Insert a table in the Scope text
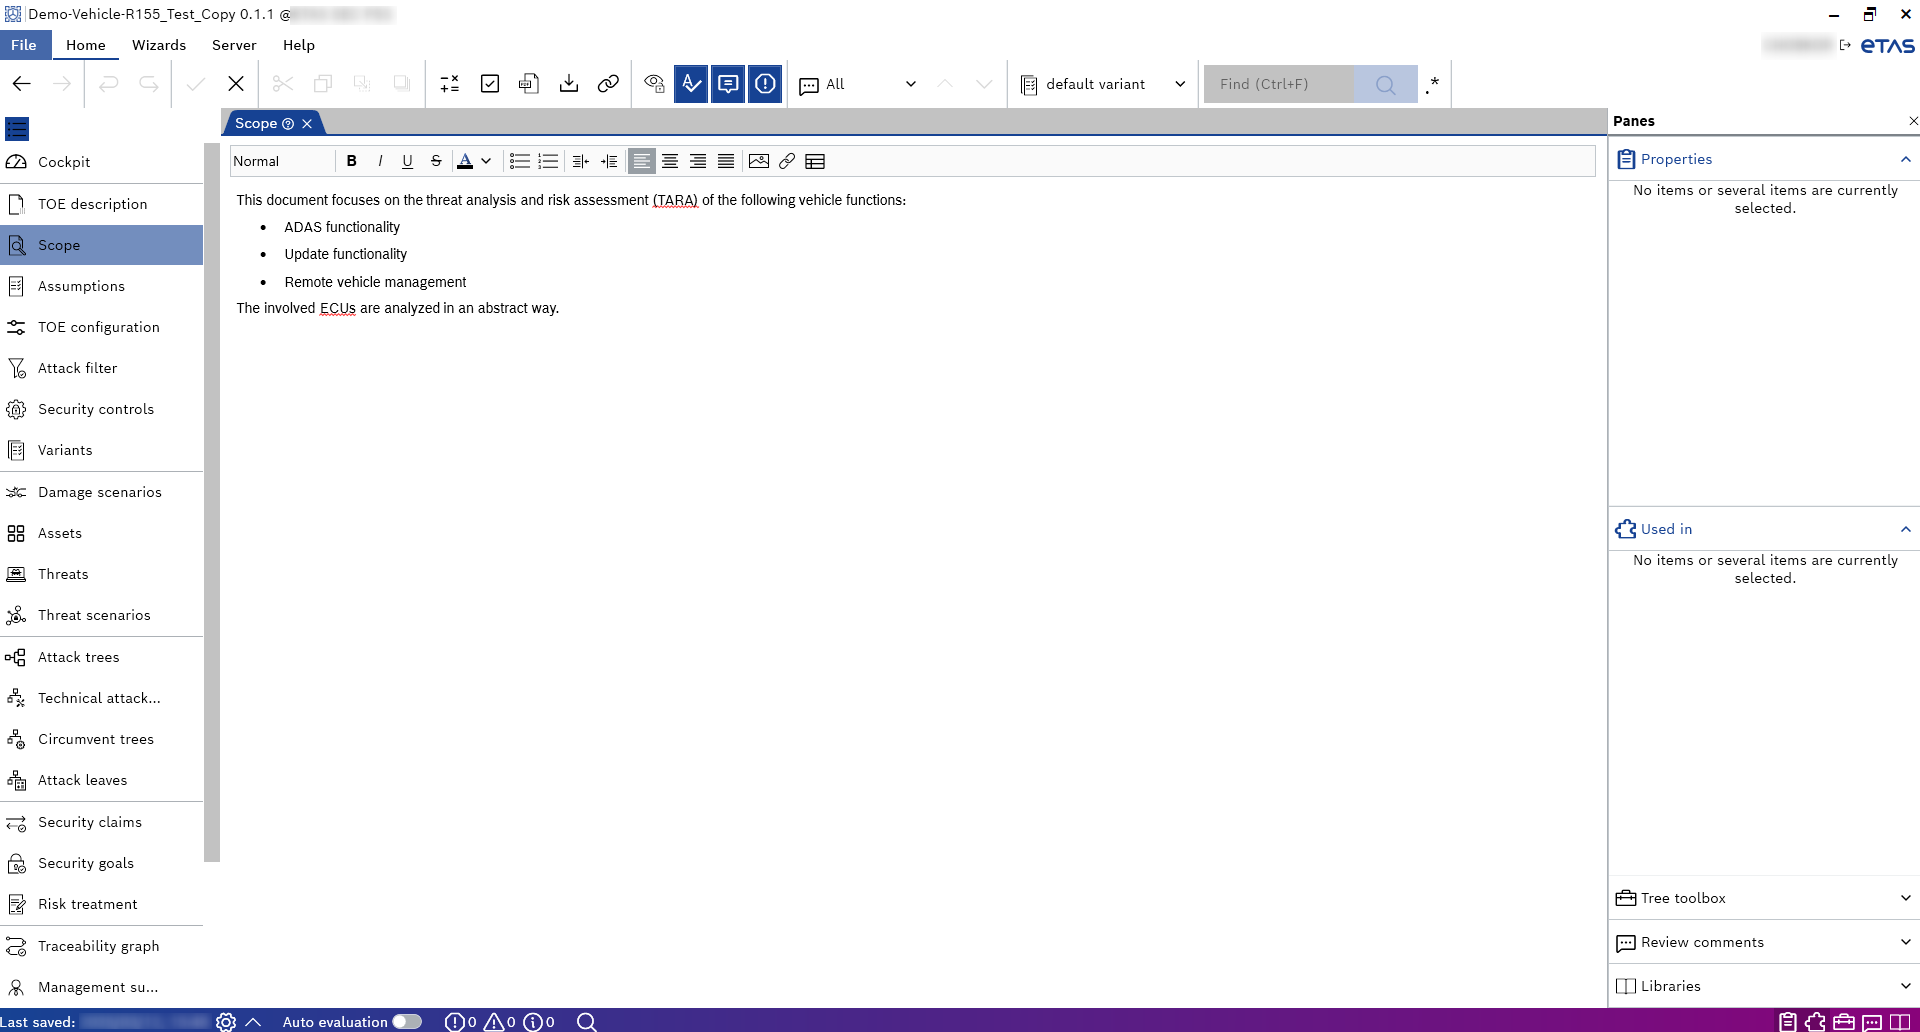The width and height of the screenshot is (1920, 1032). [815, 161]
